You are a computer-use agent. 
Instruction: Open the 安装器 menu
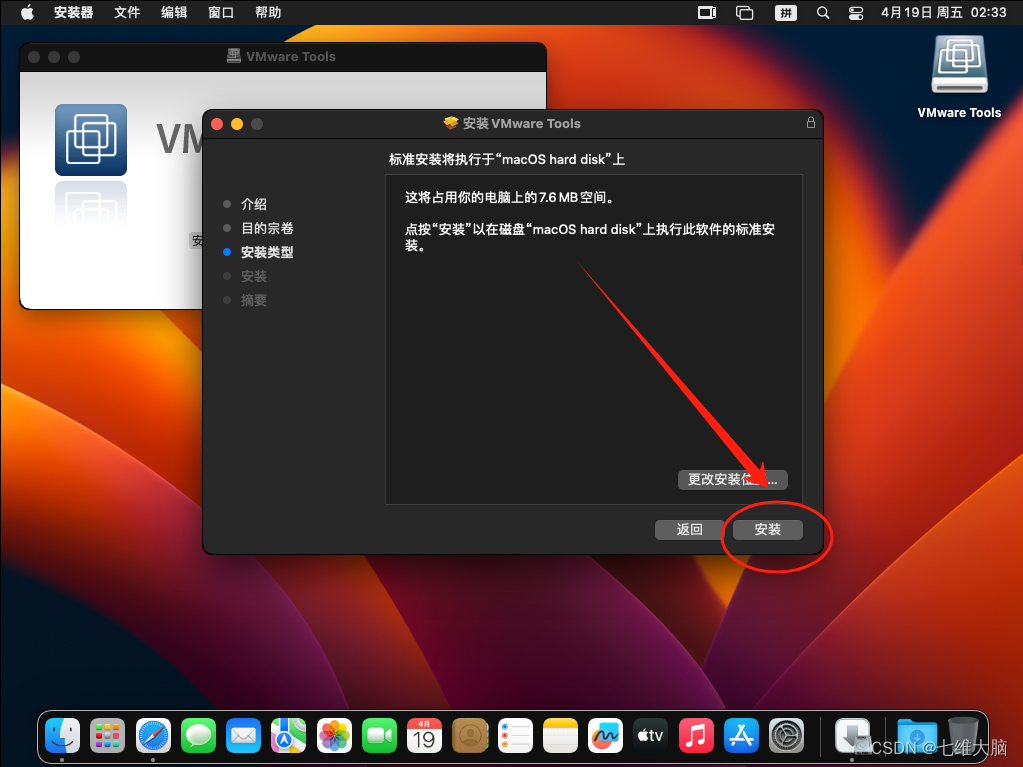point(73,12)
